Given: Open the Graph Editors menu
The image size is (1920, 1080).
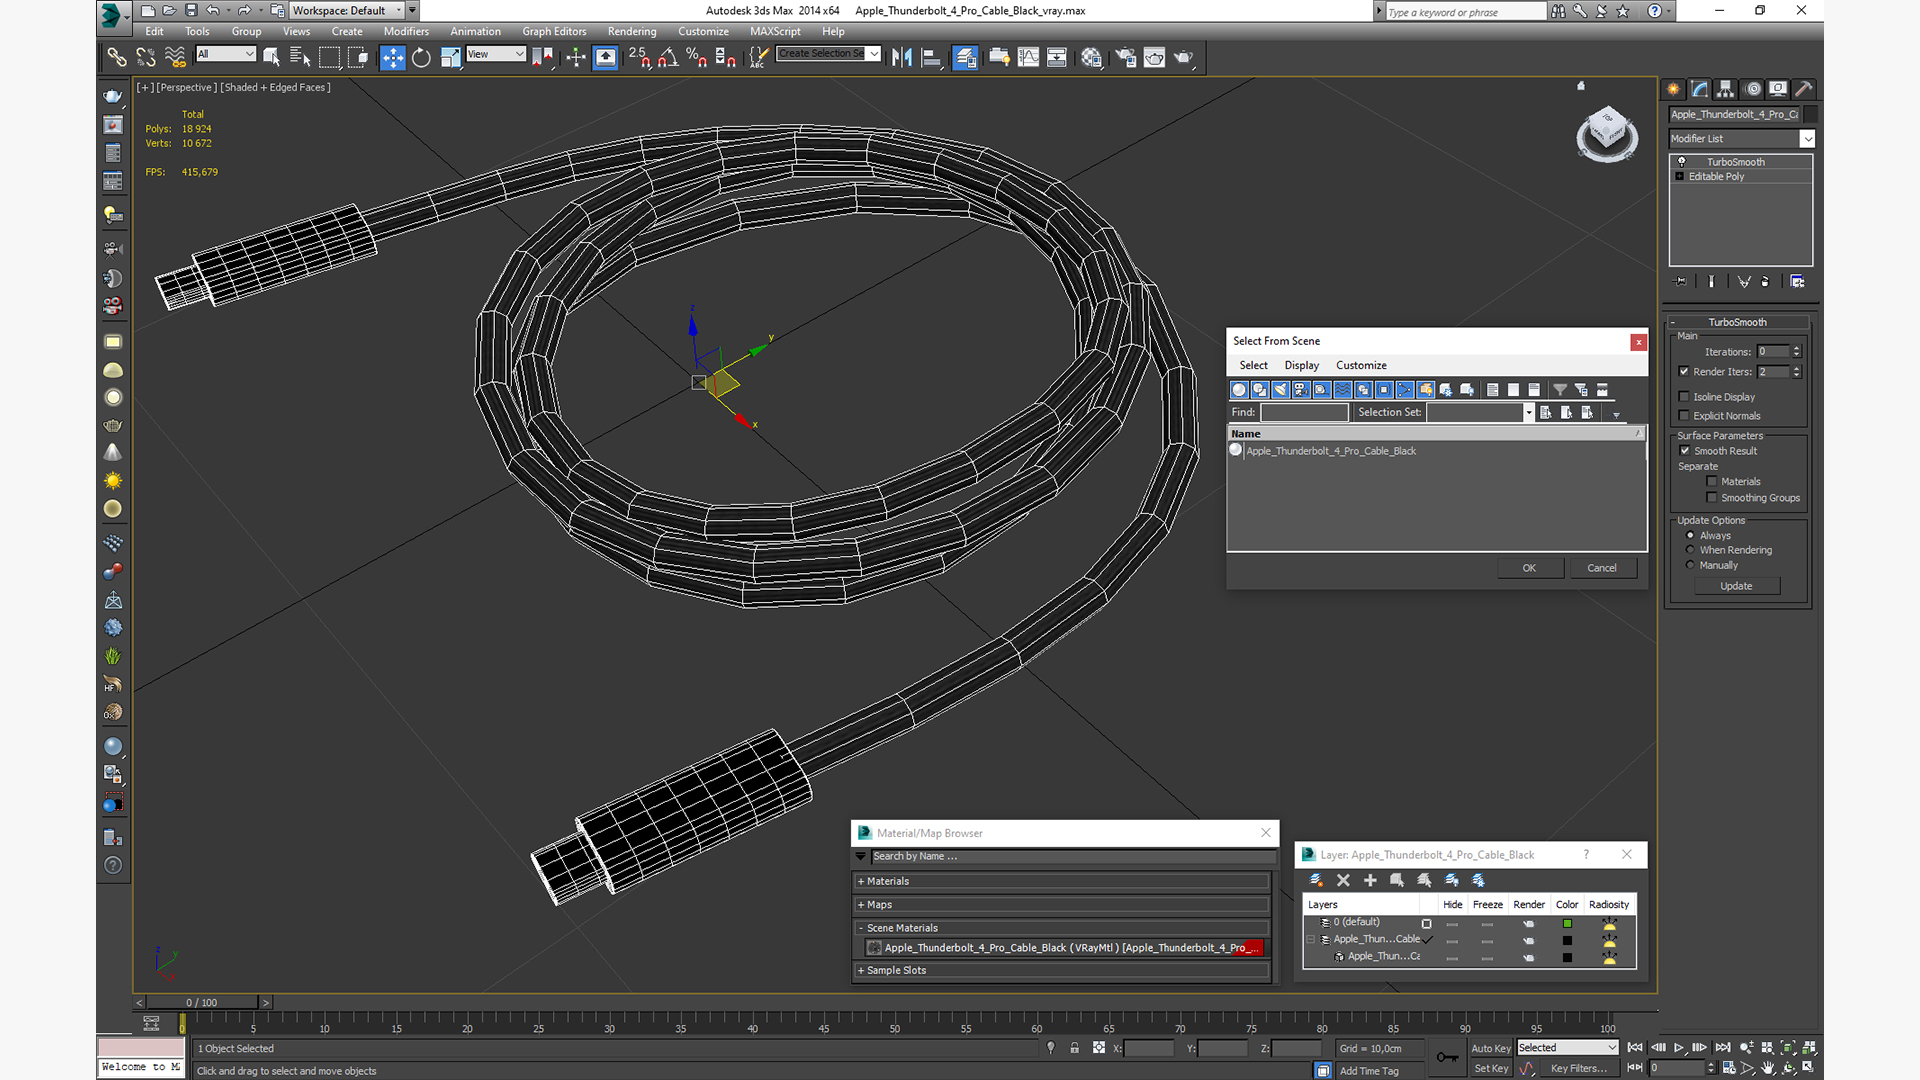Looking at the screenshot, I should (554, 31).
